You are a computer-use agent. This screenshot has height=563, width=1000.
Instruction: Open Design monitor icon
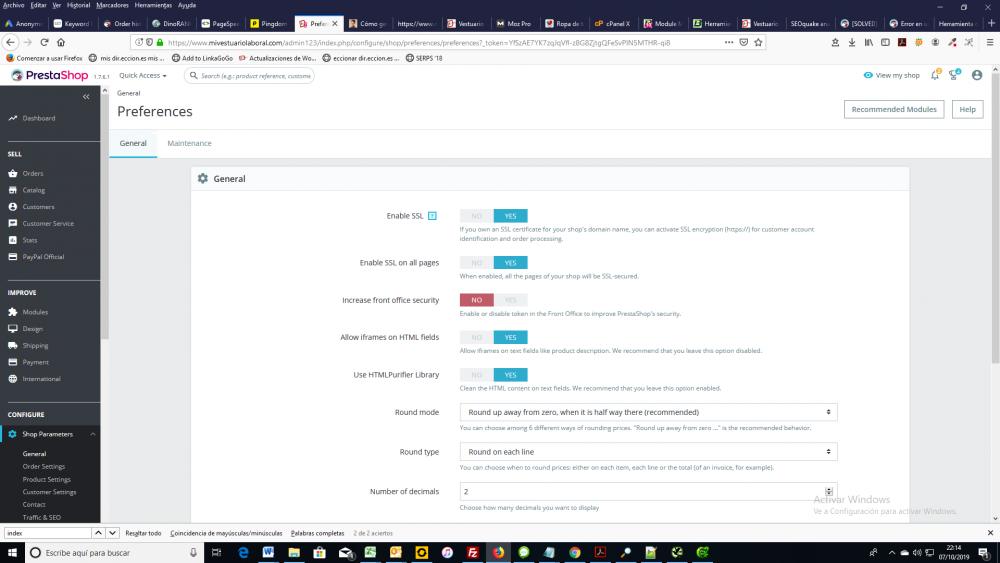tap(13, 328)
